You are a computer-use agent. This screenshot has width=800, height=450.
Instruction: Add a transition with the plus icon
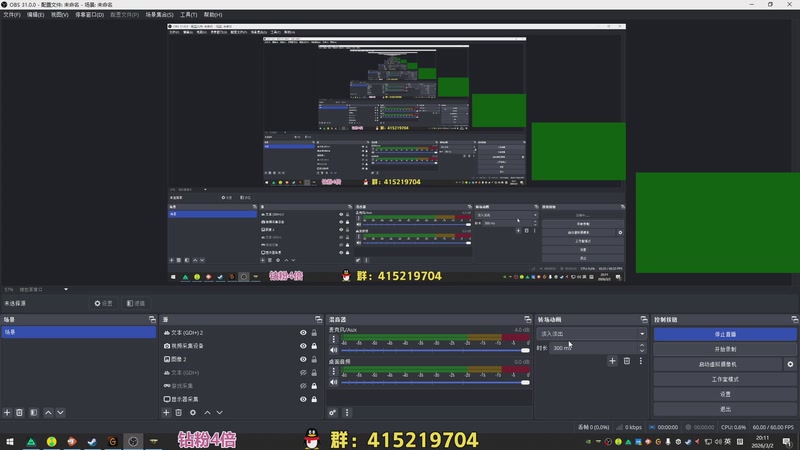(612, 361)
